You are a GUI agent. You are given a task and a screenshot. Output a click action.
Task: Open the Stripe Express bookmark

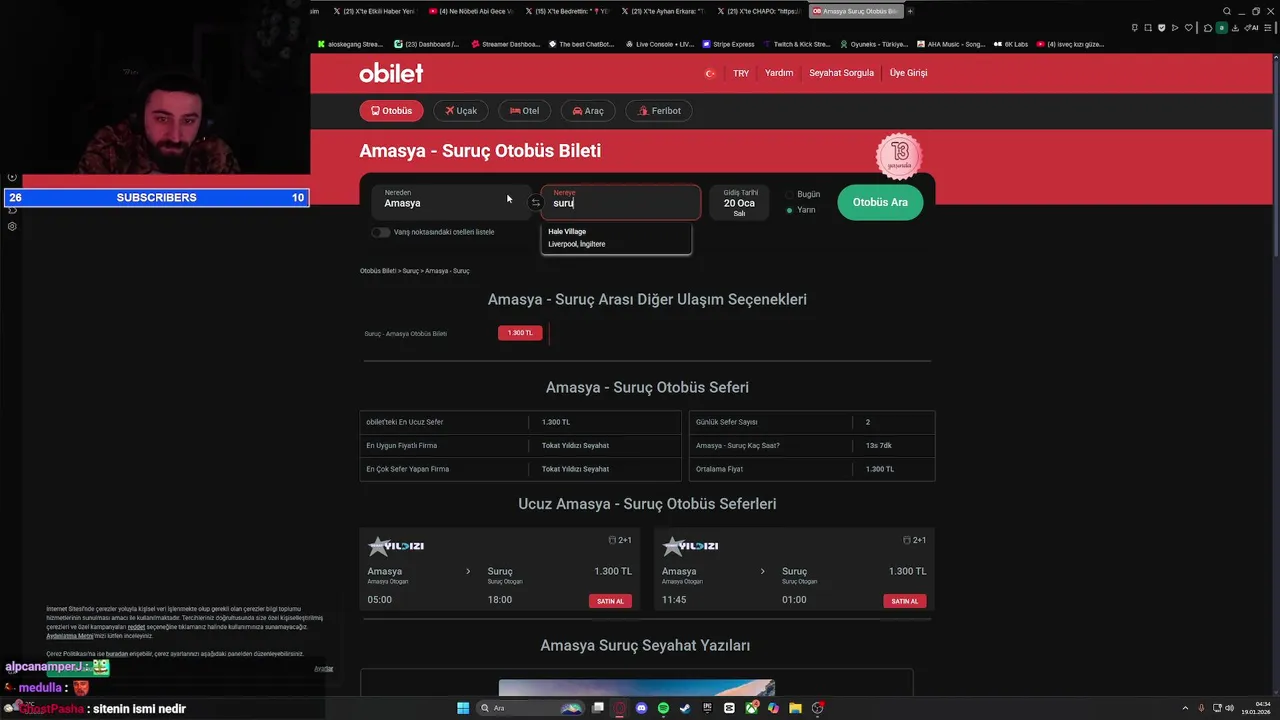click(x=728, y=44)
